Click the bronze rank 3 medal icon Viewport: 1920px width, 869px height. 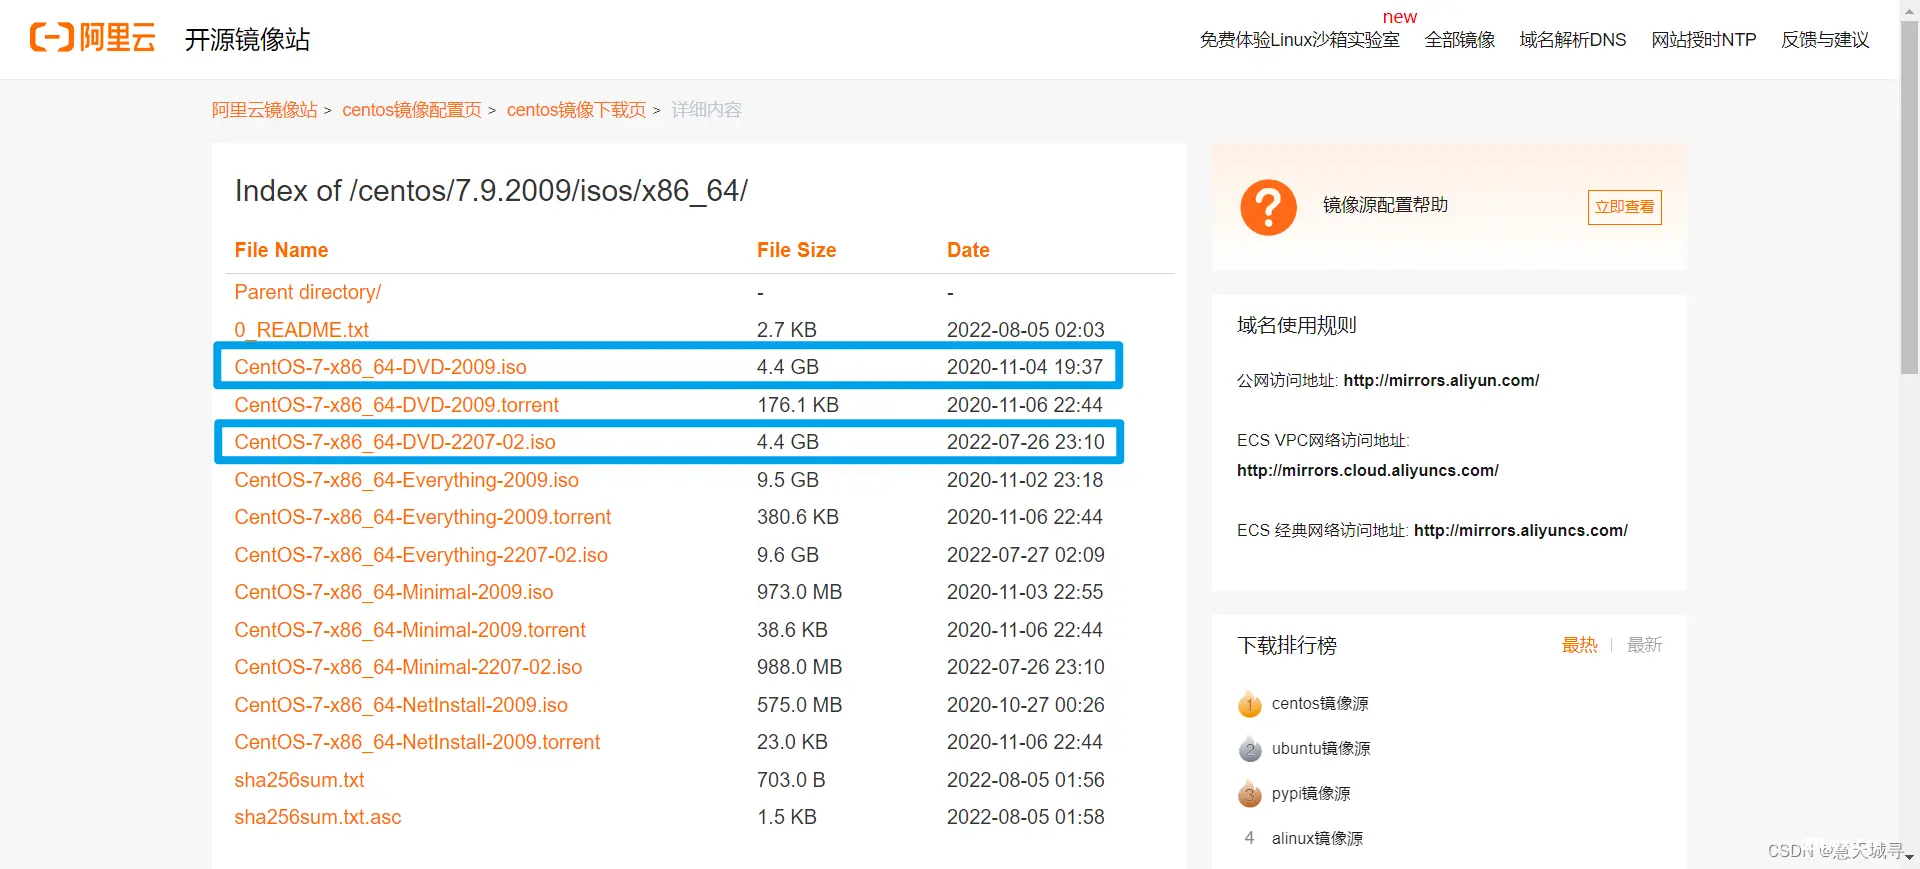pyautogui.click(x=1250, y=794)
